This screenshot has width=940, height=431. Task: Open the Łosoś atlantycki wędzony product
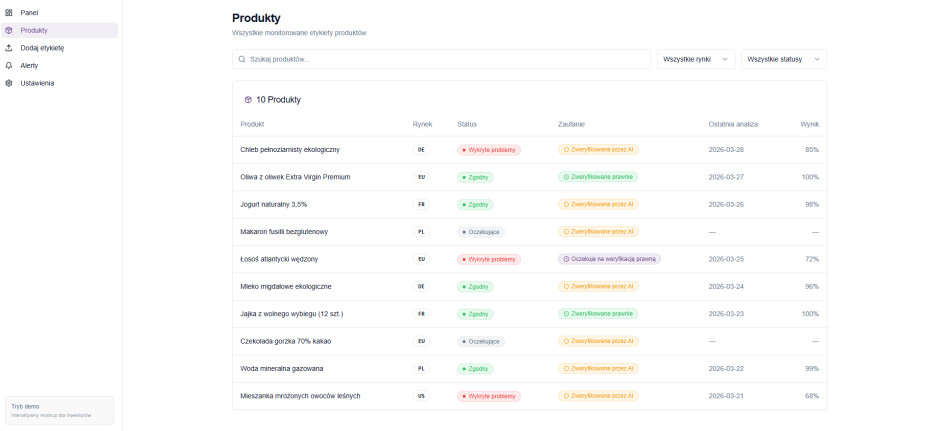coord(279,259)
